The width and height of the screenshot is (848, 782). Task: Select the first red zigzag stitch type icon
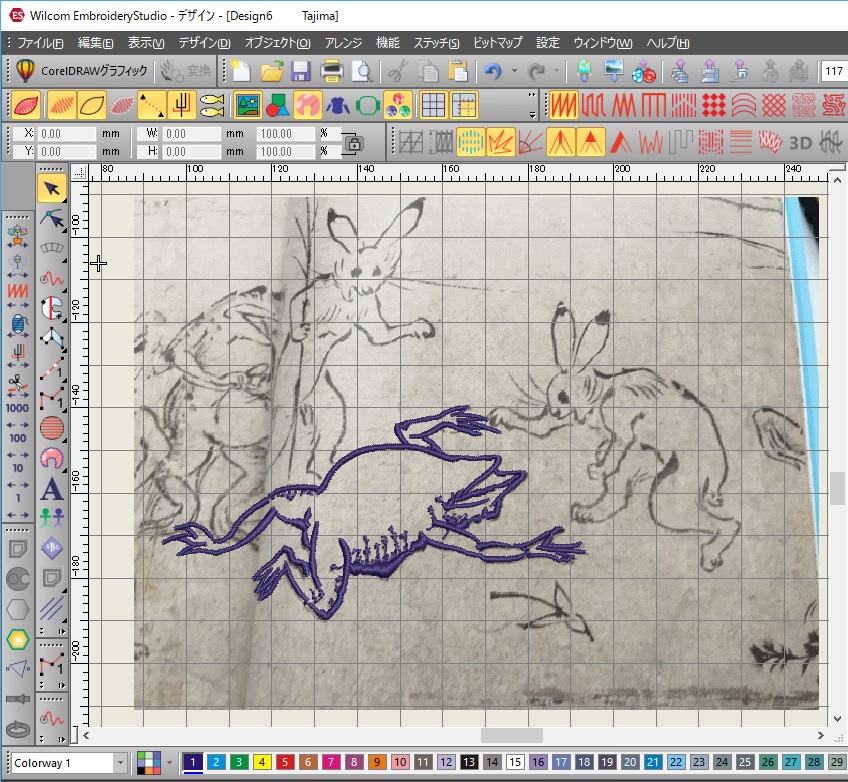click(x=564, y=105)
